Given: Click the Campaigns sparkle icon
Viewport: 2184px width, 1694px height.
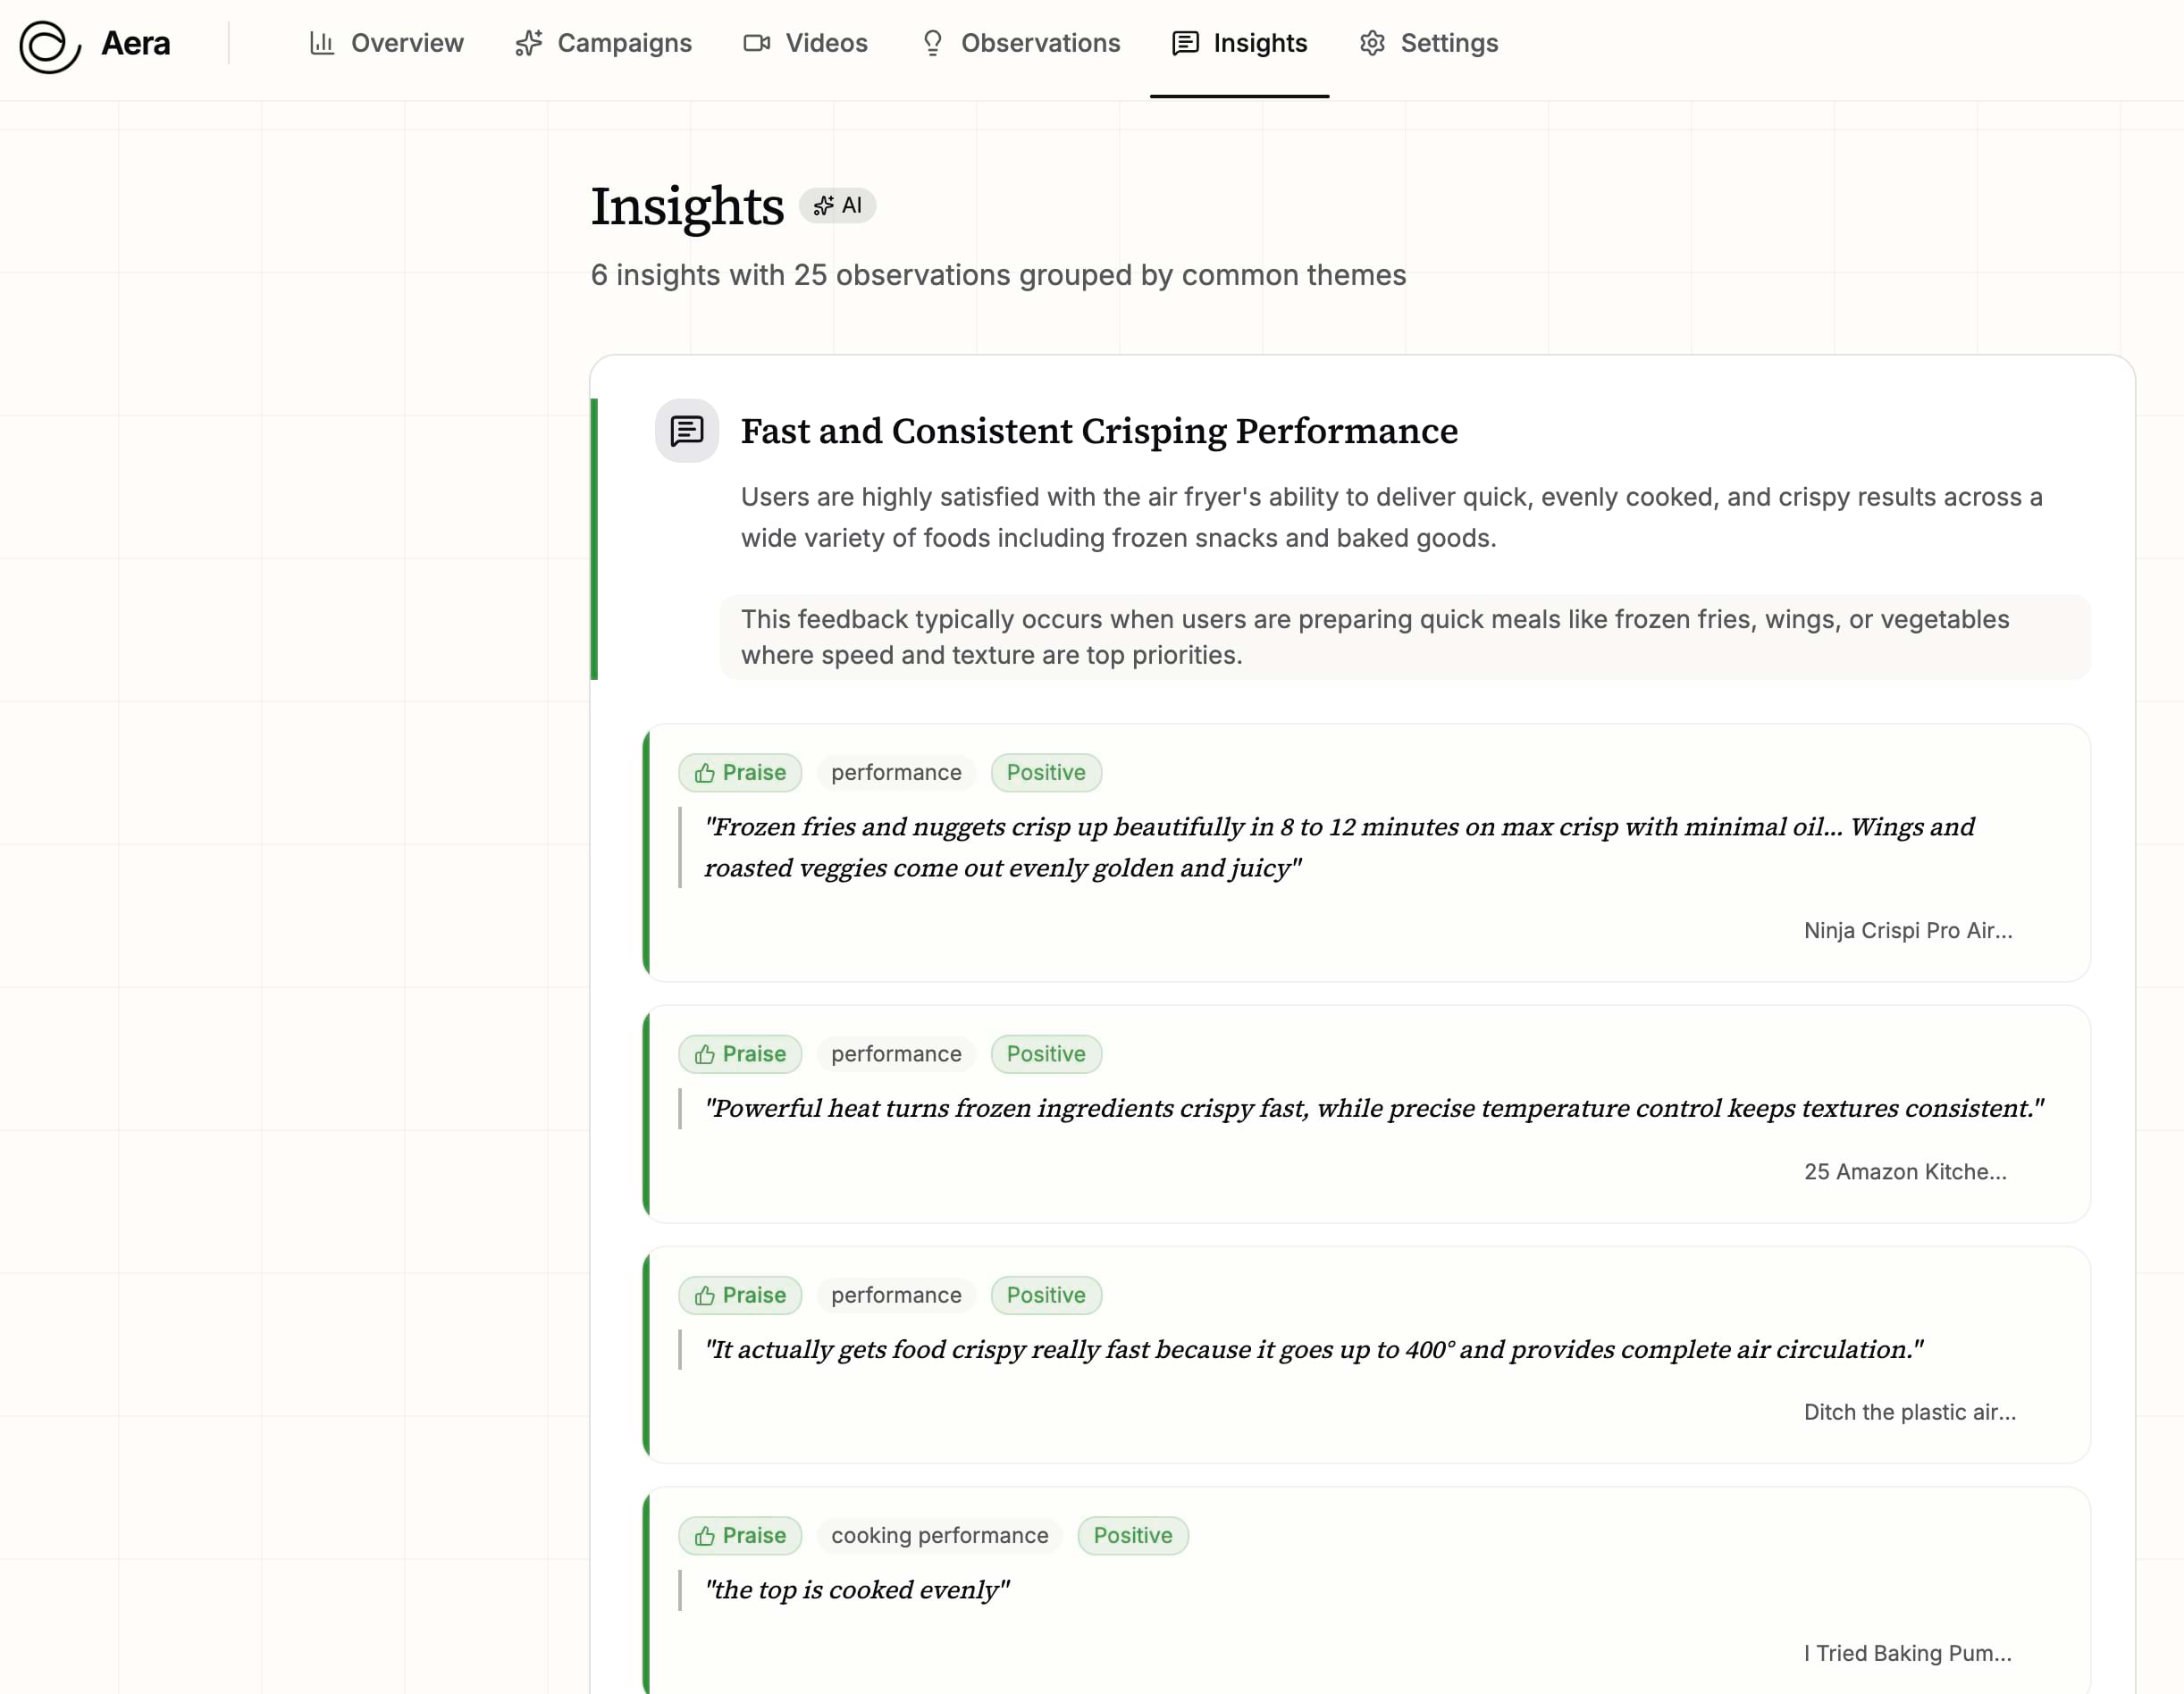Looking at the screenshot, I should pos(529,43).
